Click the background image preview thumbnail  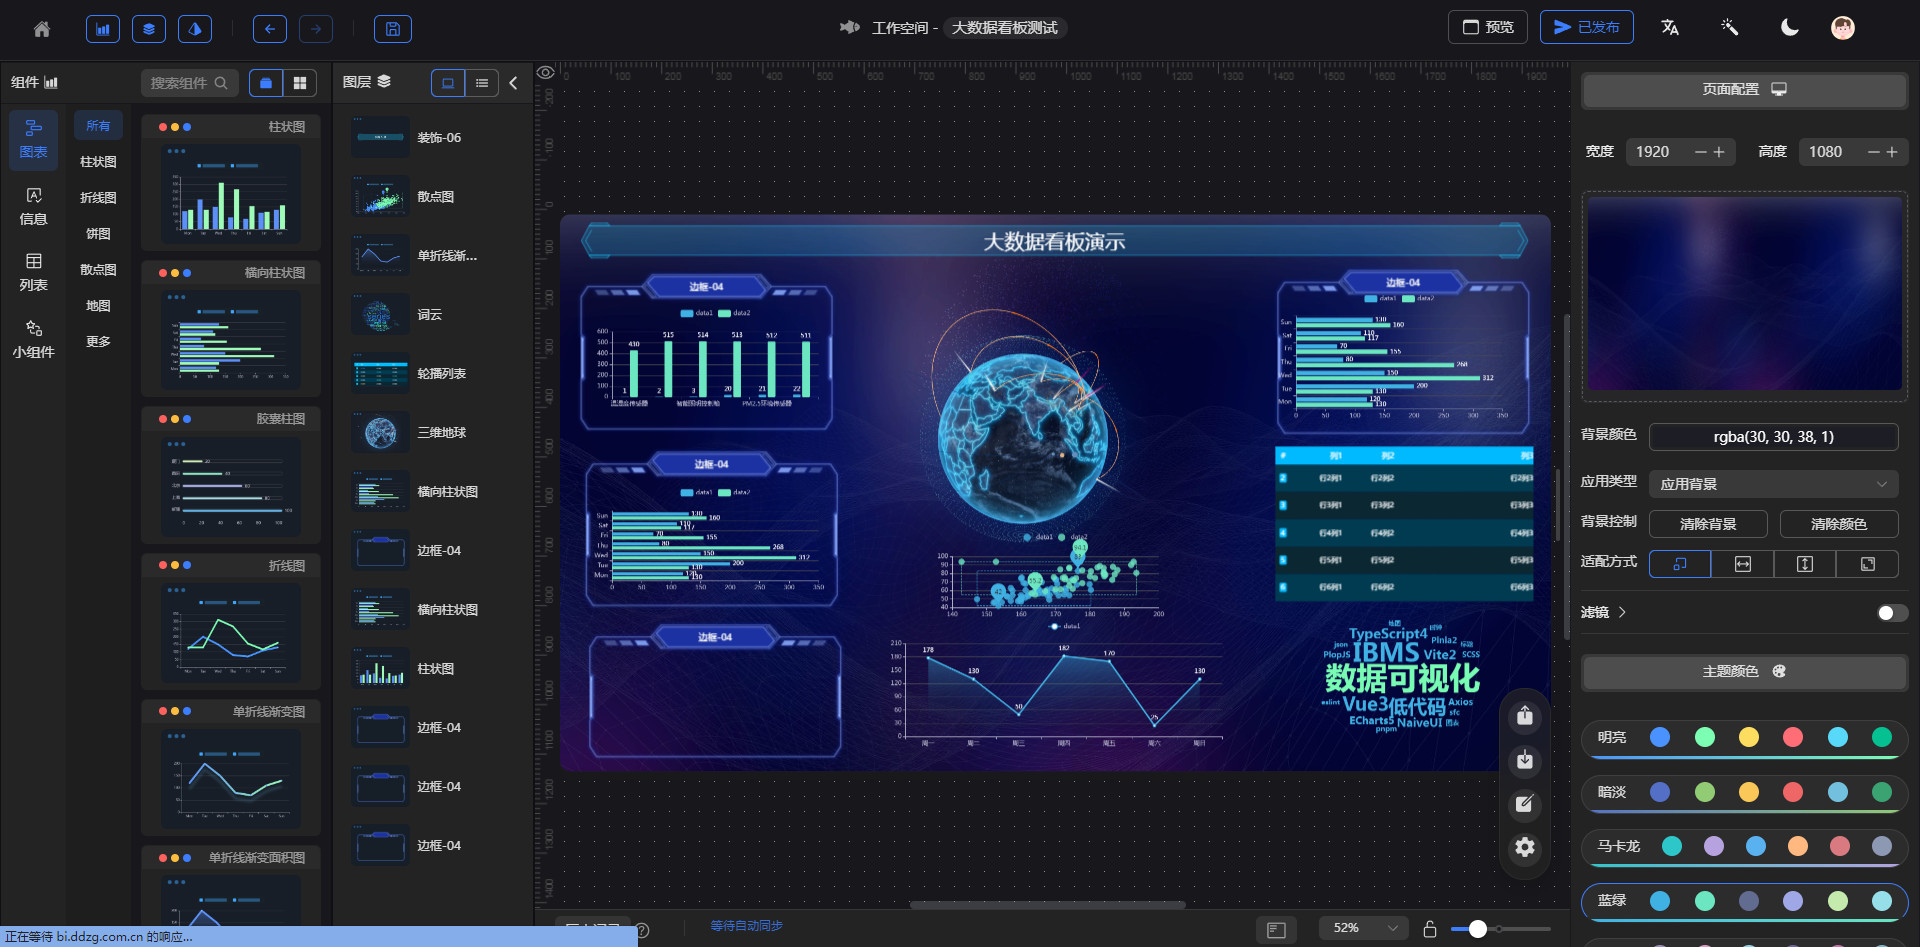[1744, 295]
